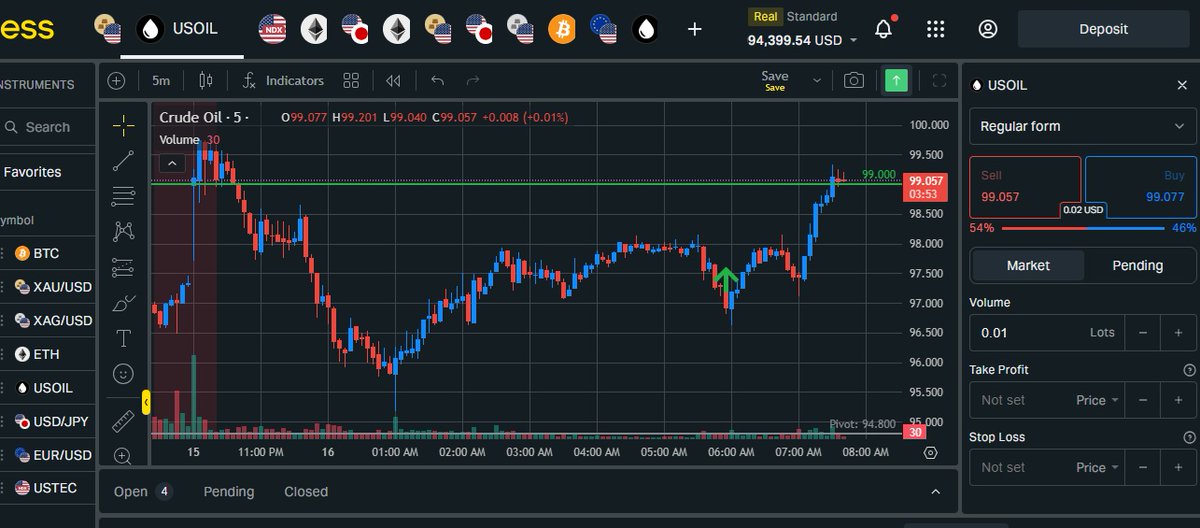The image size is (1200, 528).
Task: Switch order type to Pending
Action: click(1138, 265)
